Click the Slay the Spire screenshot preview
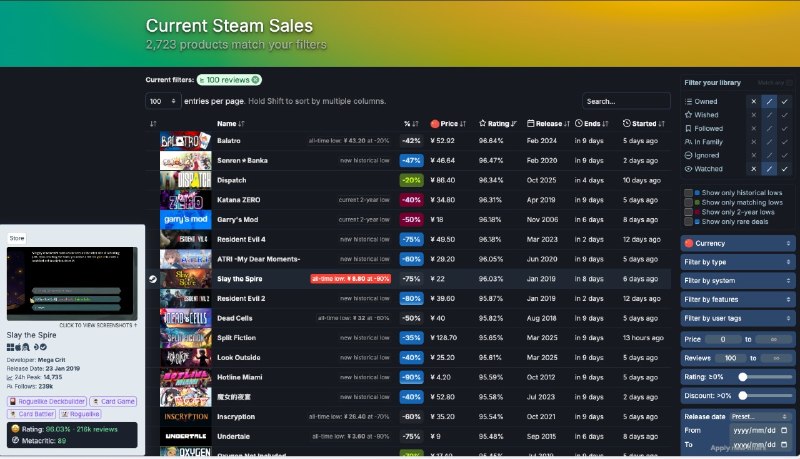Screen dimensions: 800x459 coord(72,284)
